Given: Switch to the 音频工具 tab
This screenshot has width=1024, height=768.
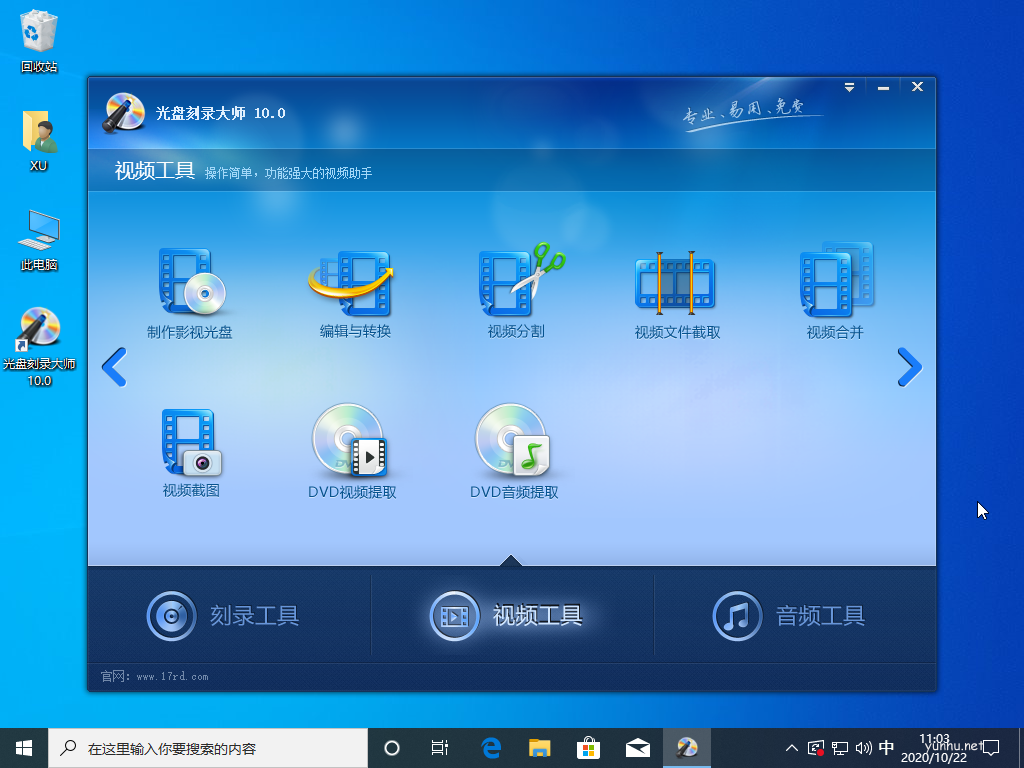Looking at the screenshot, I should pos(790,615).
